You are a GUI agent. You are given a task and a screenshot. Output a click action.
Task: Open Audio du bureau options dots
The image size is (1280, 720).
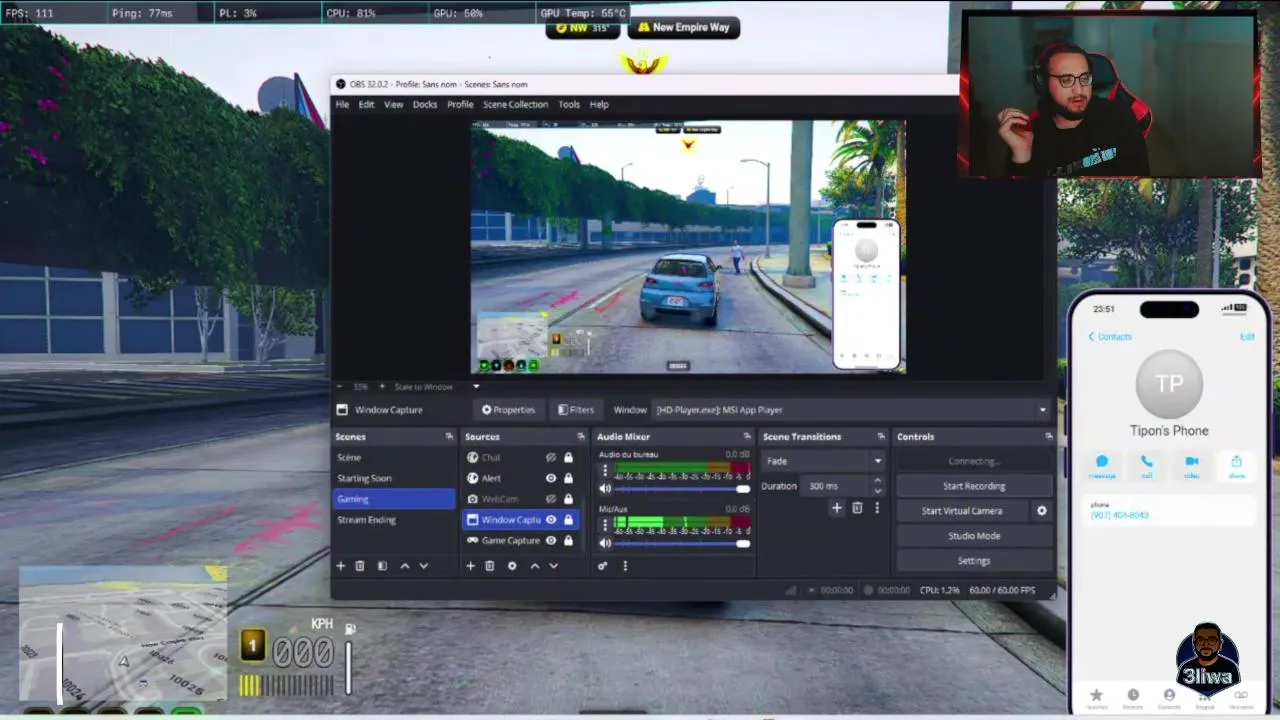pos(604,469)
